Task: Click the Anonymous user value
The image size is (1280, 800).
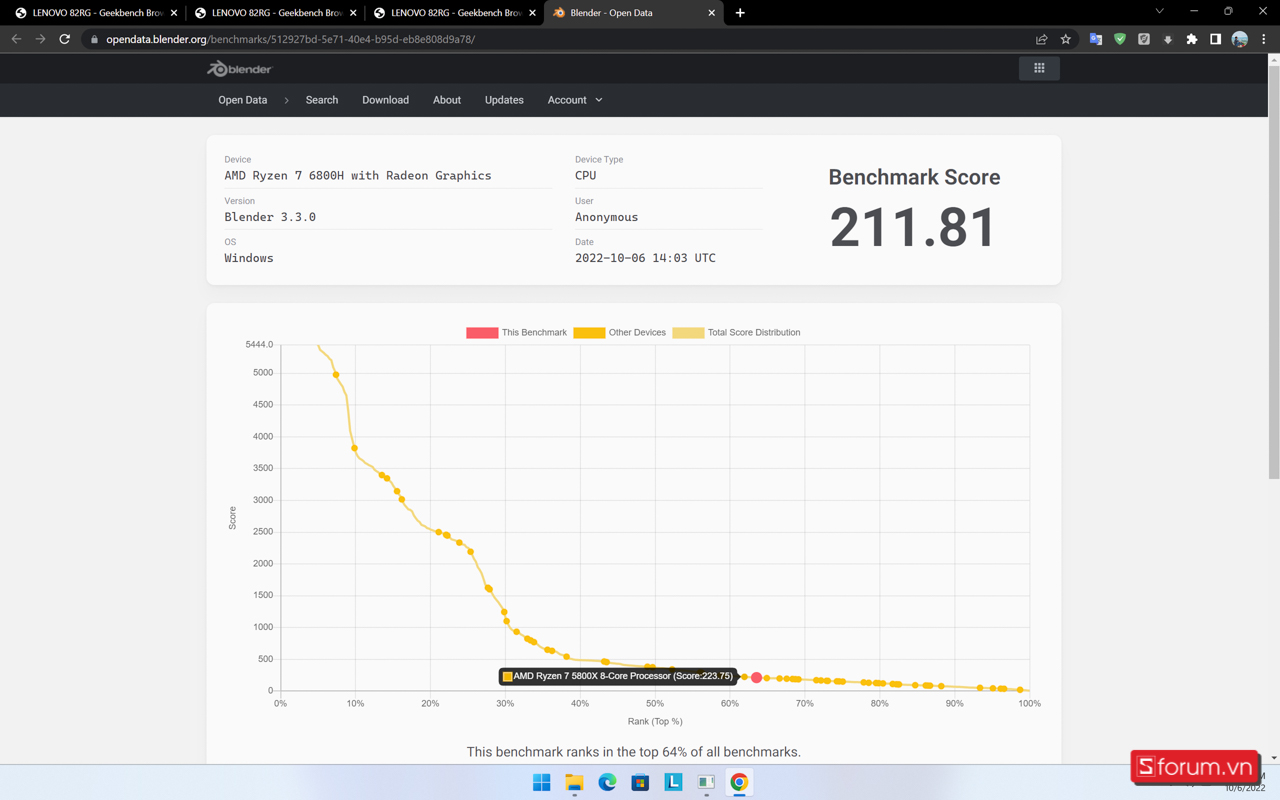Action: tap(606, 217)
